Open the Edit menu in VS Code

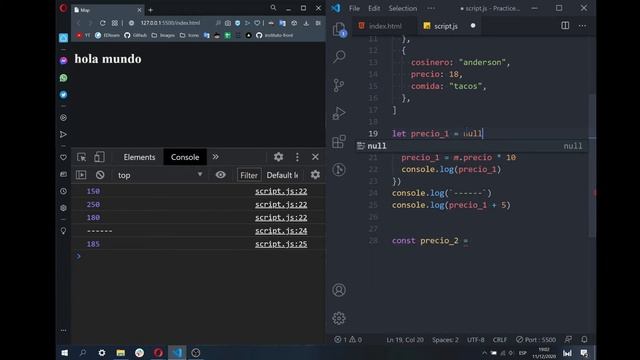click(x=374, y=8)
